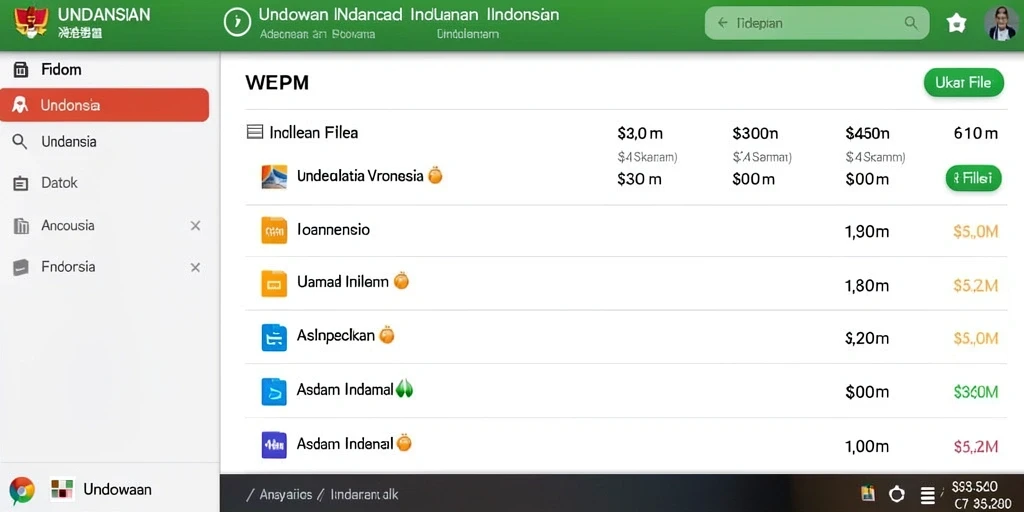Click the Fidom sidebar icon
The image size is (1024, 512).
(x=21, y=69)
